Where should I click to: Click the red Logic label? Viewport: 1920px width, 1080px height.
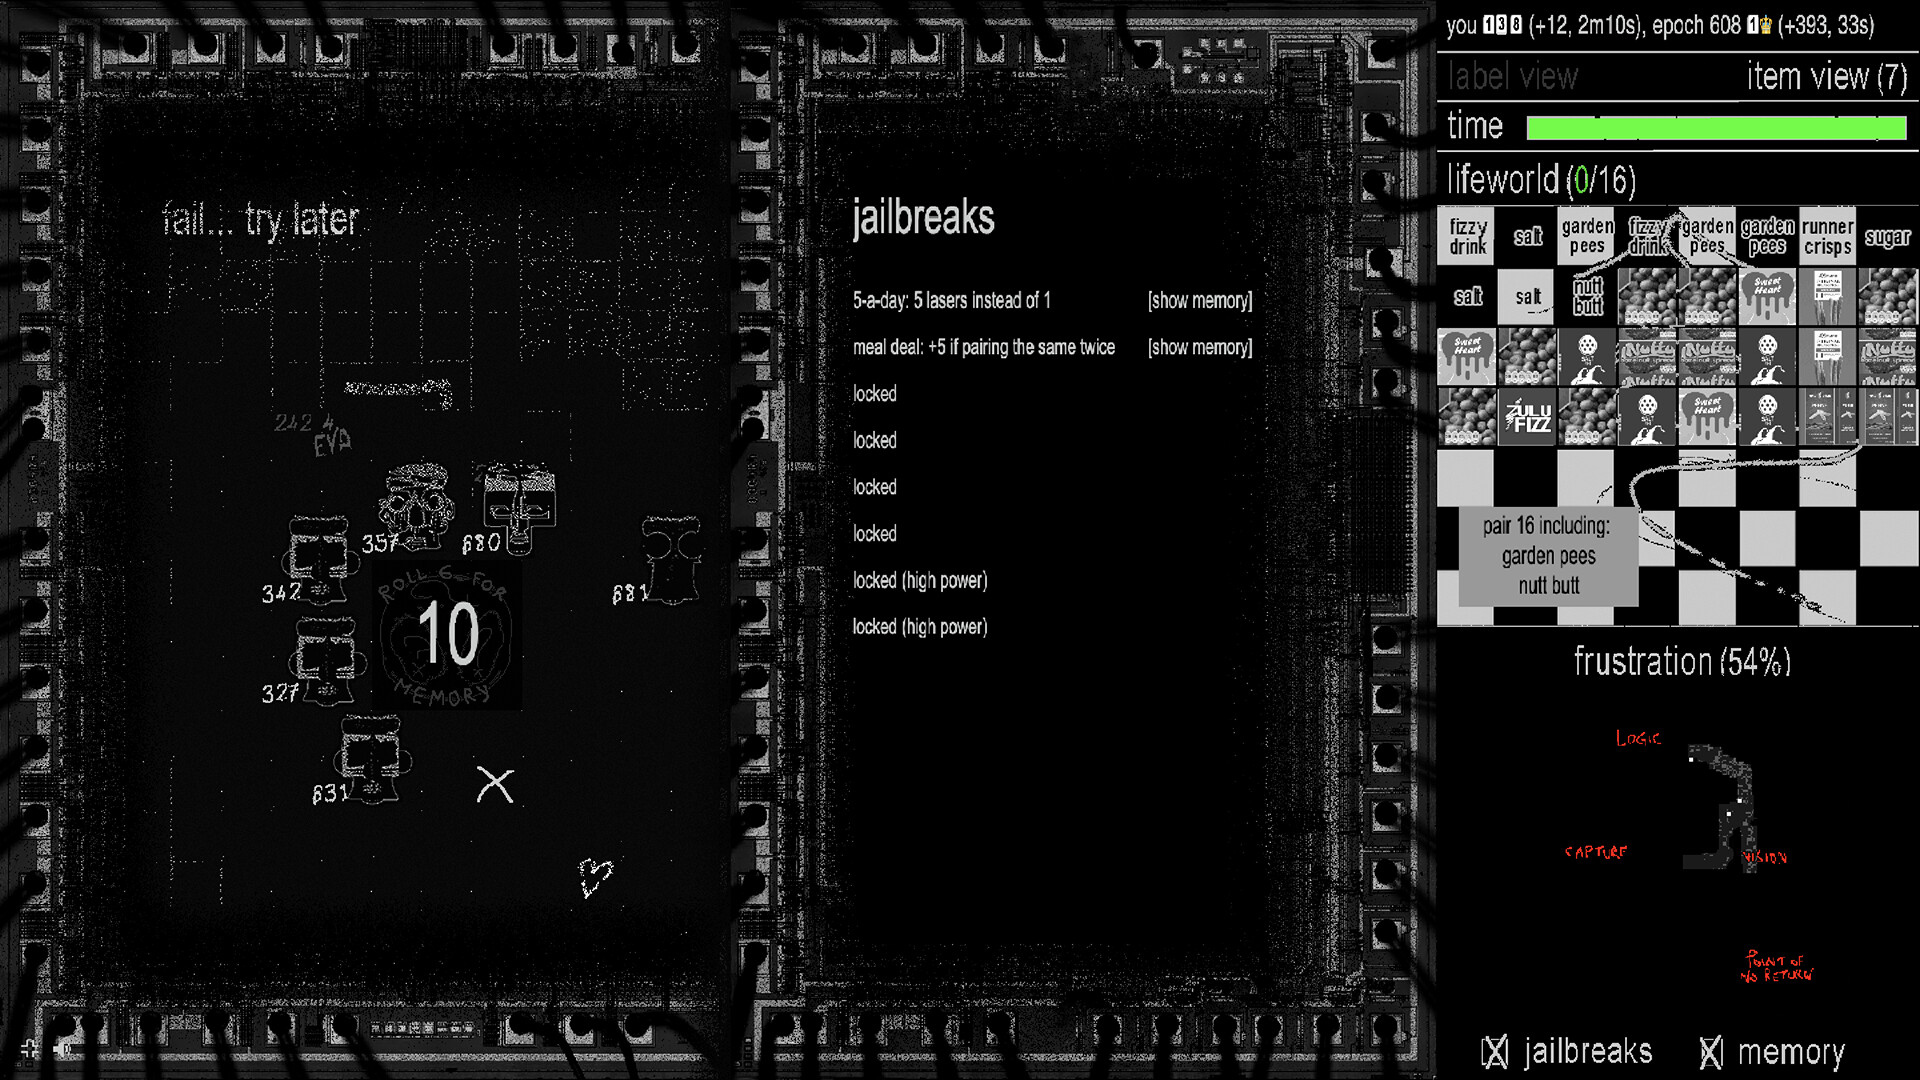tap(1638, 738)
